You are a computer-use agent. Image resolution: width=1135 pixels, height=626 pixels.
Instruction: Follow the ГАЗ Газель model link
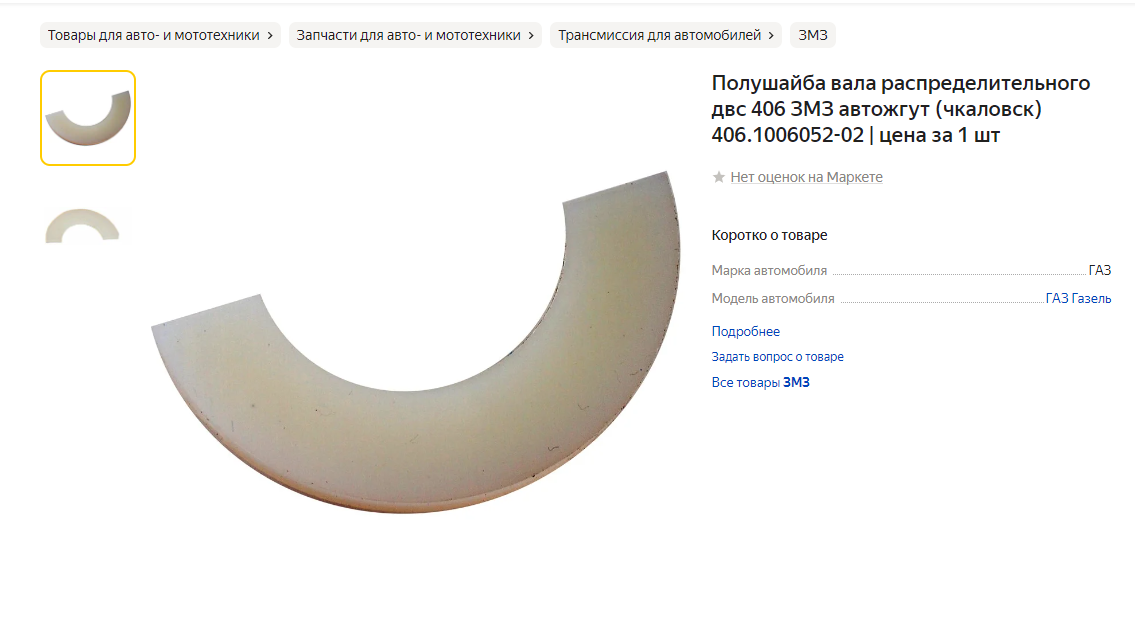pos(1078,298)
